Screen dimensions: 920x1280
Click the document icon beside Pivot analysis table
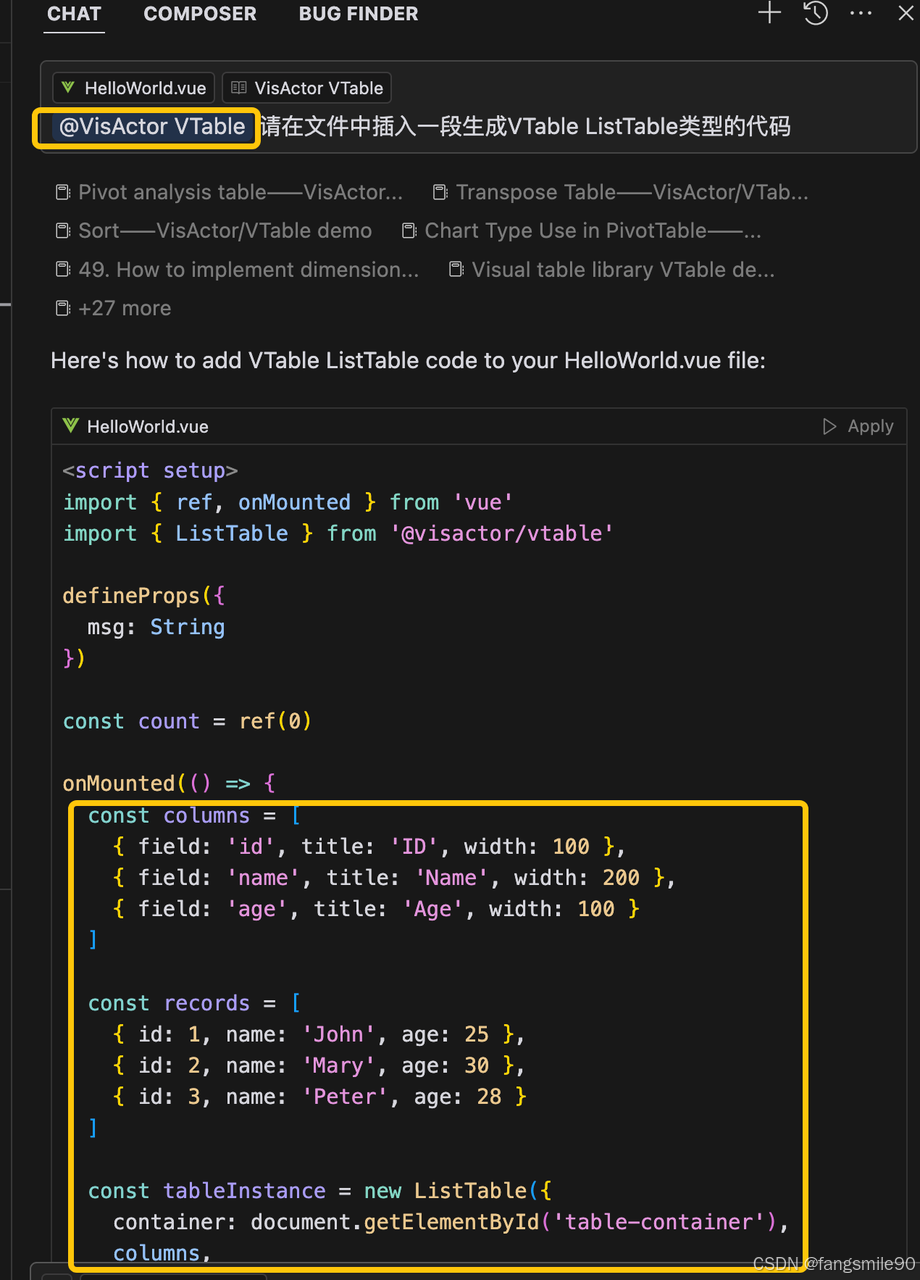pos(63,192)
